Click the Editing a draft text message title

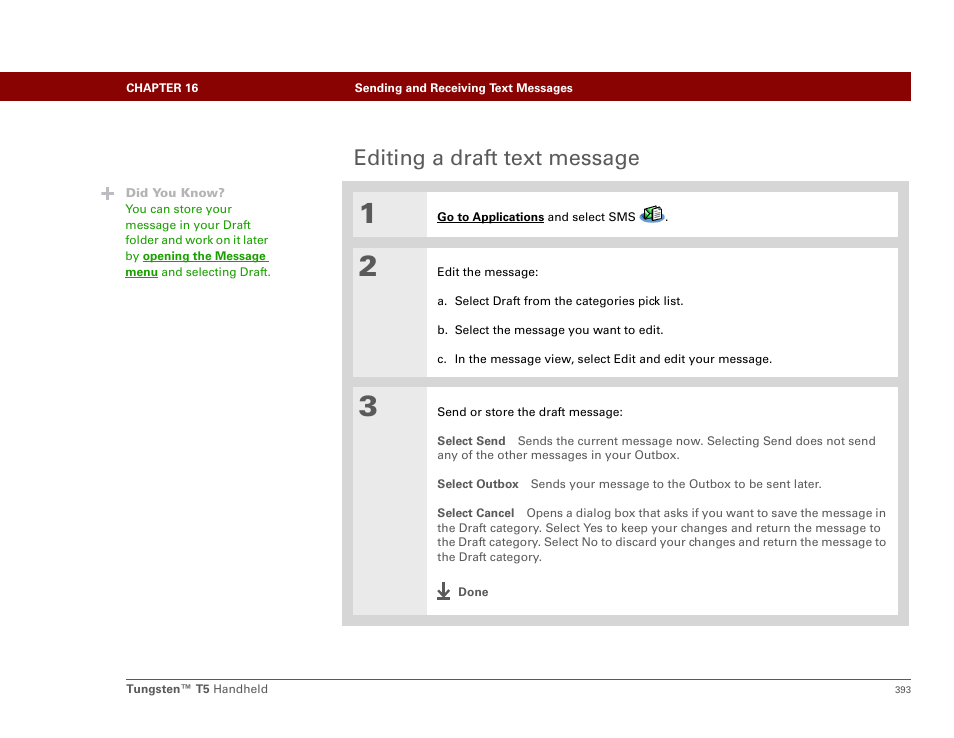click(496, 158)
